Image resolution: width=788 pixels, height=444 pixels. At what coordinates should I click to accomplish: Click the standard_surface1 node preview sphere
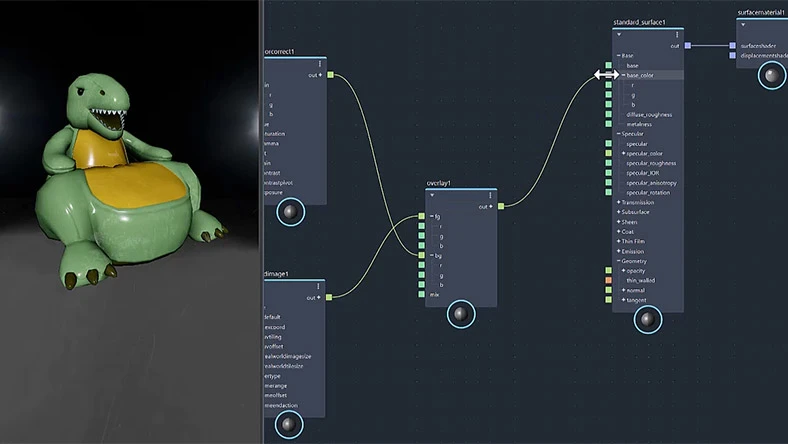point(648,319)
